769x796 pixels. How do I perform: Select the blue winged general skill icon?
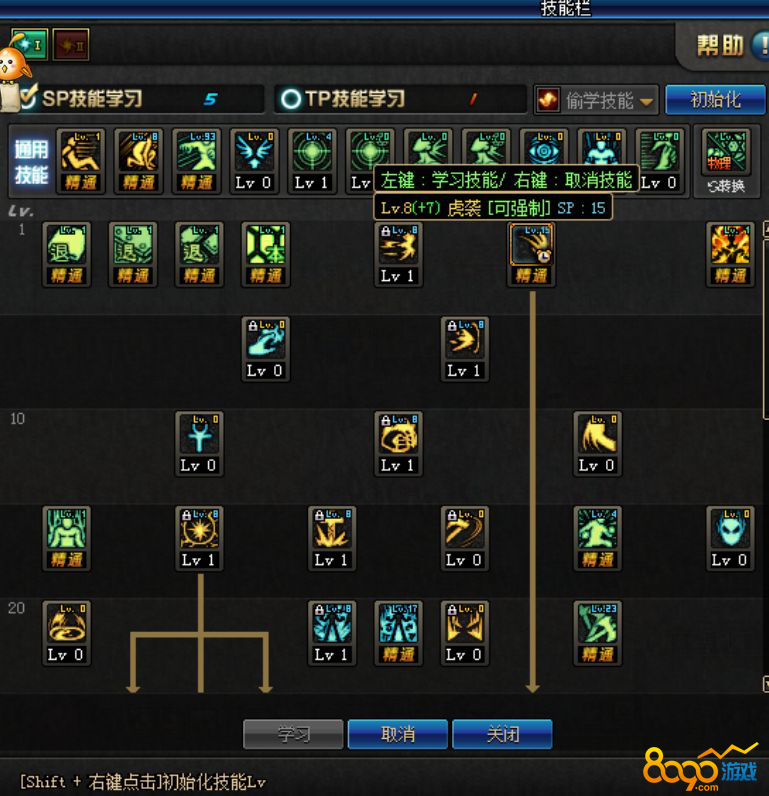click(254, 151)
